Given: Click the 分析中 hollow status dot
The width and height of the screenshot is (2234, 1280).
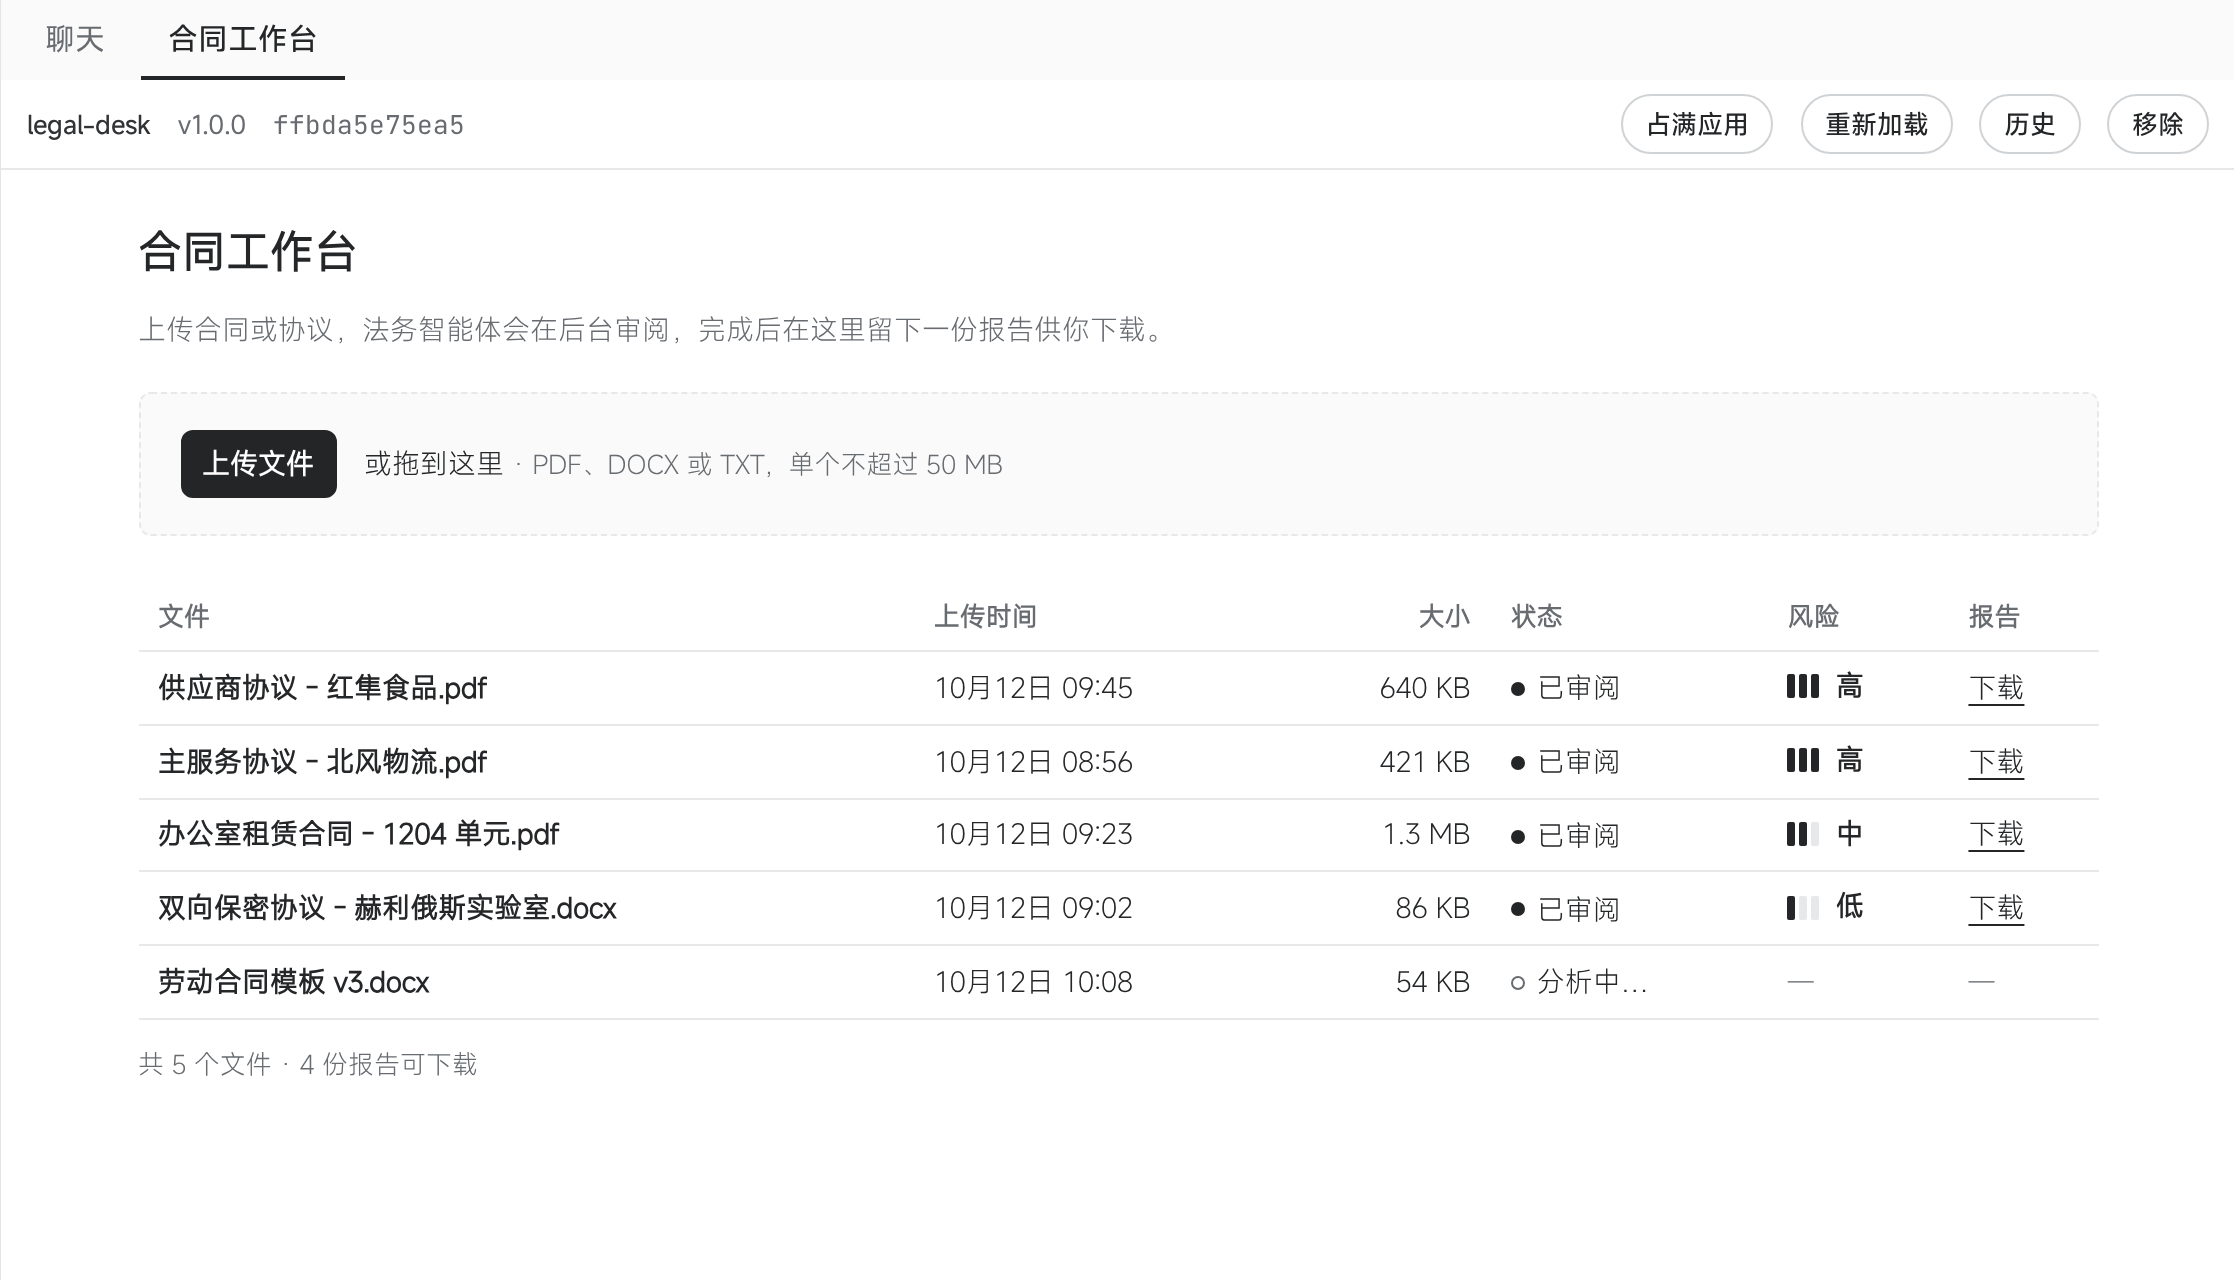Looking at the screenshot, I should [1518, 983].
